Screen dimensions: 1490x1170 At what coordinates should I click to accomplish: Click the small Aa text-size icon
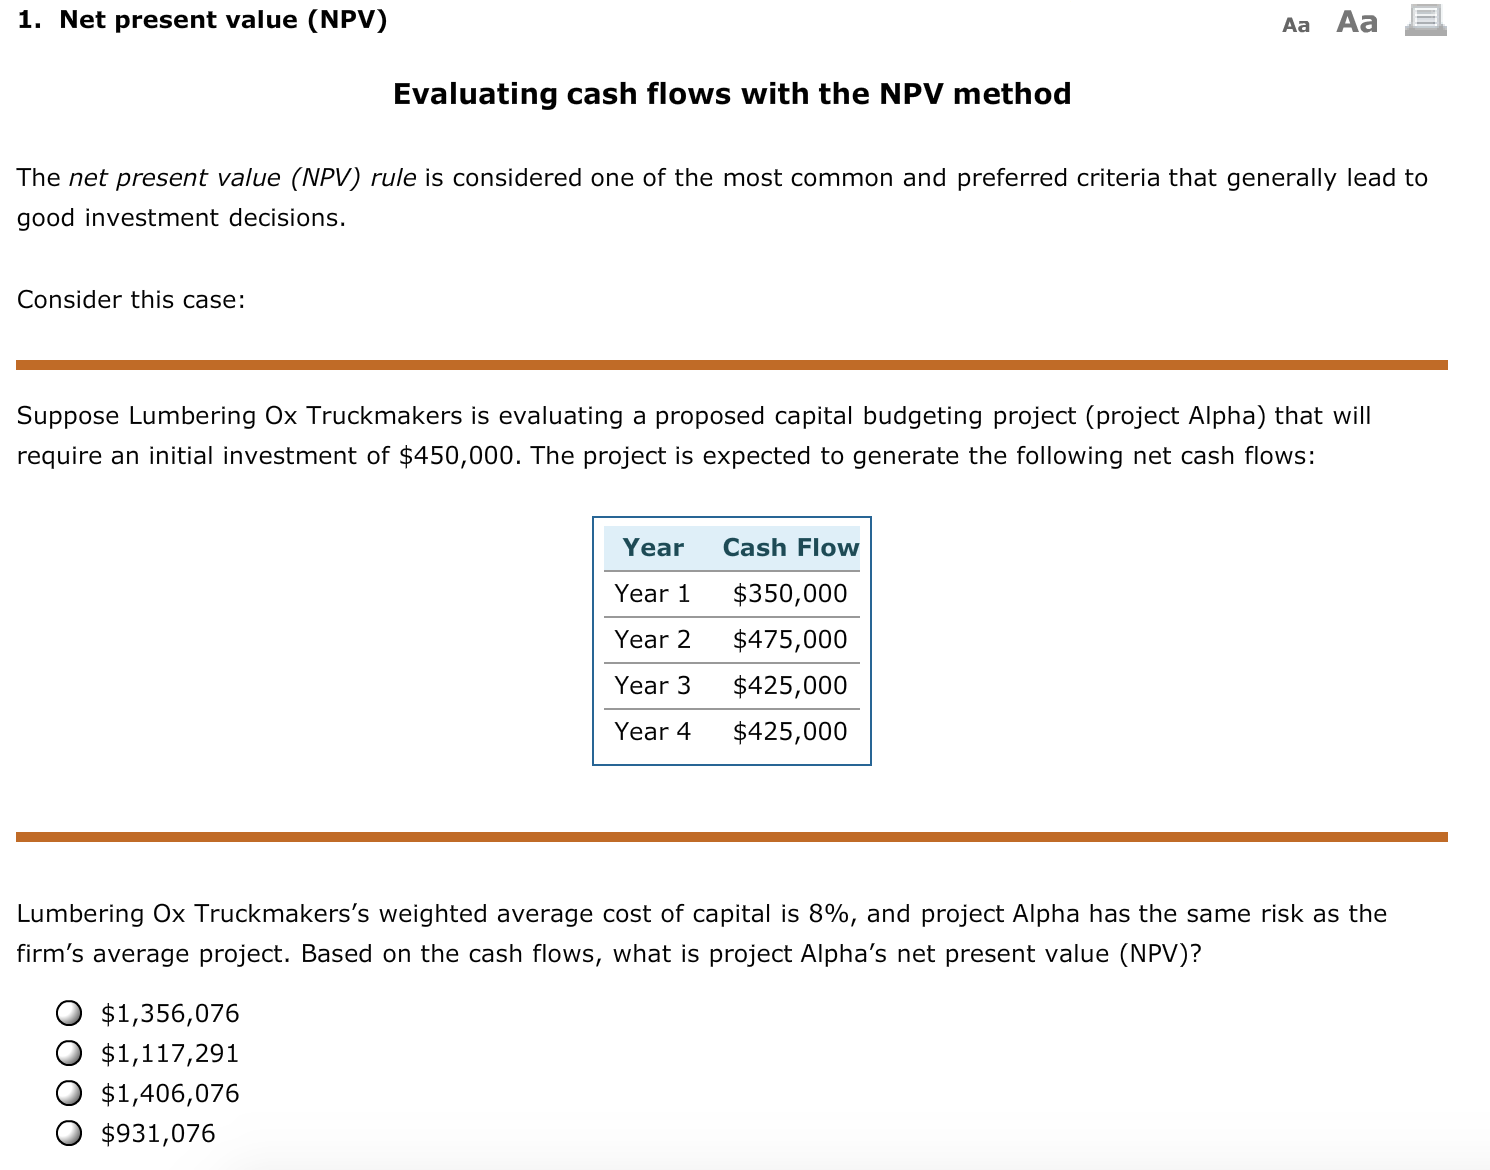[1295, 23]
